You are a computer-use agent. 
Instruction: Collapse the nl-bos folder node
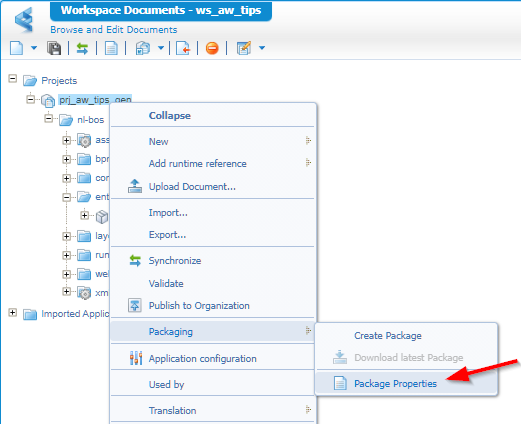(49, 118)
